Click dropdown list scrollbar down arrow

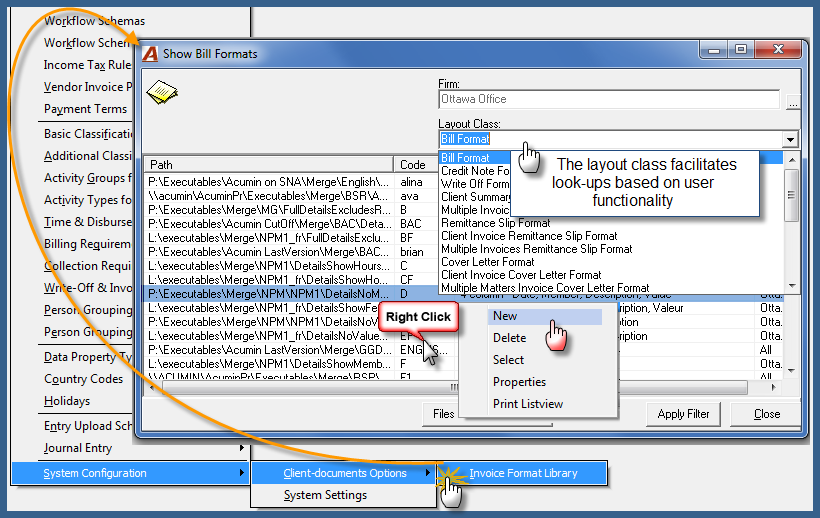pyautogui.click(x=792, y=286)
